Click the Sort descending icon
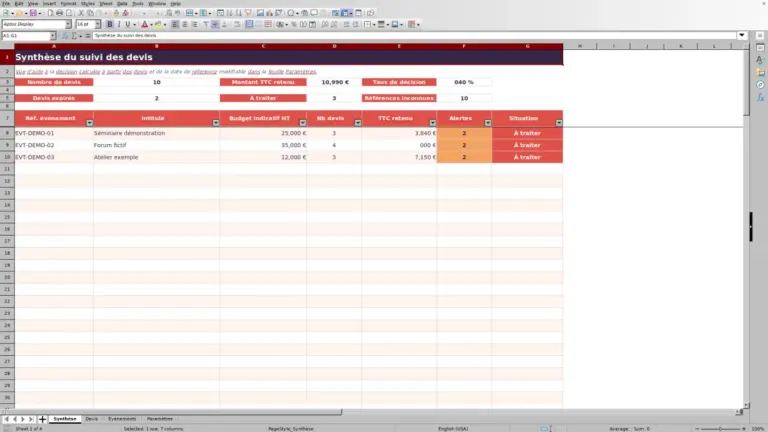This screenshot has width=768, height=432. [239, 13]
